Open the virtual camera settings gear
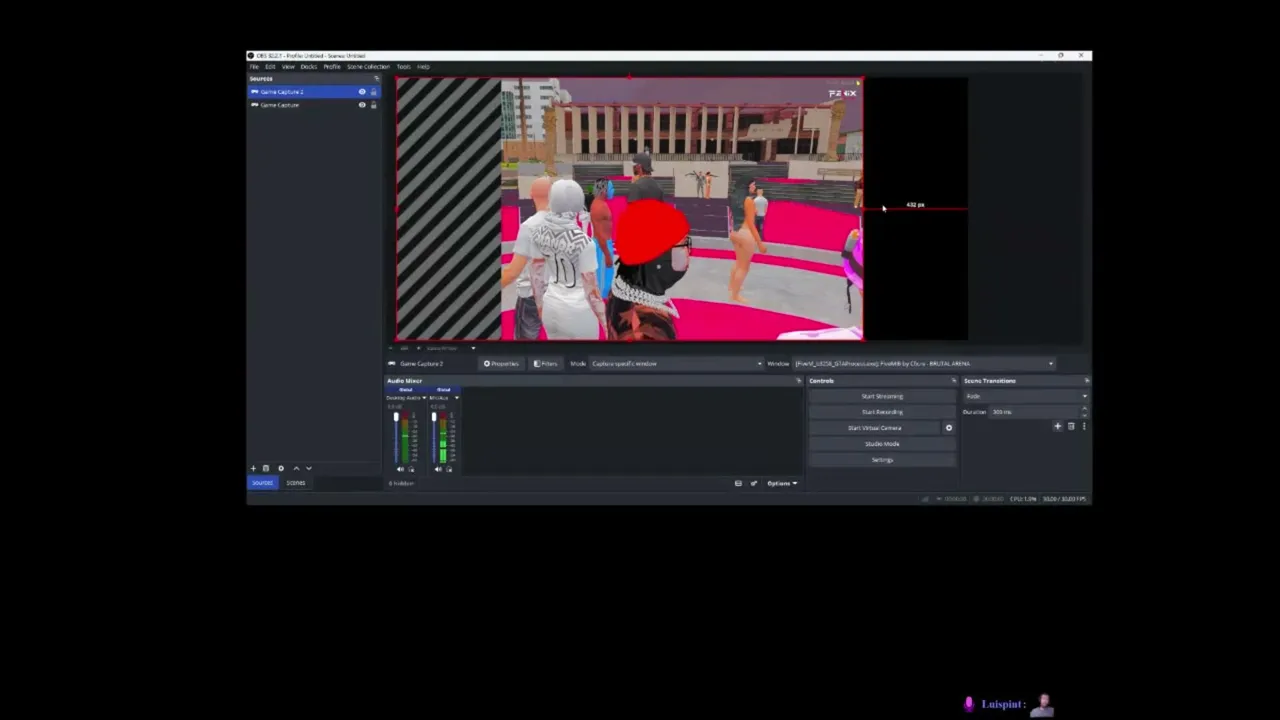The width and height of the screenshot is (1280, 720). [949, 428]
